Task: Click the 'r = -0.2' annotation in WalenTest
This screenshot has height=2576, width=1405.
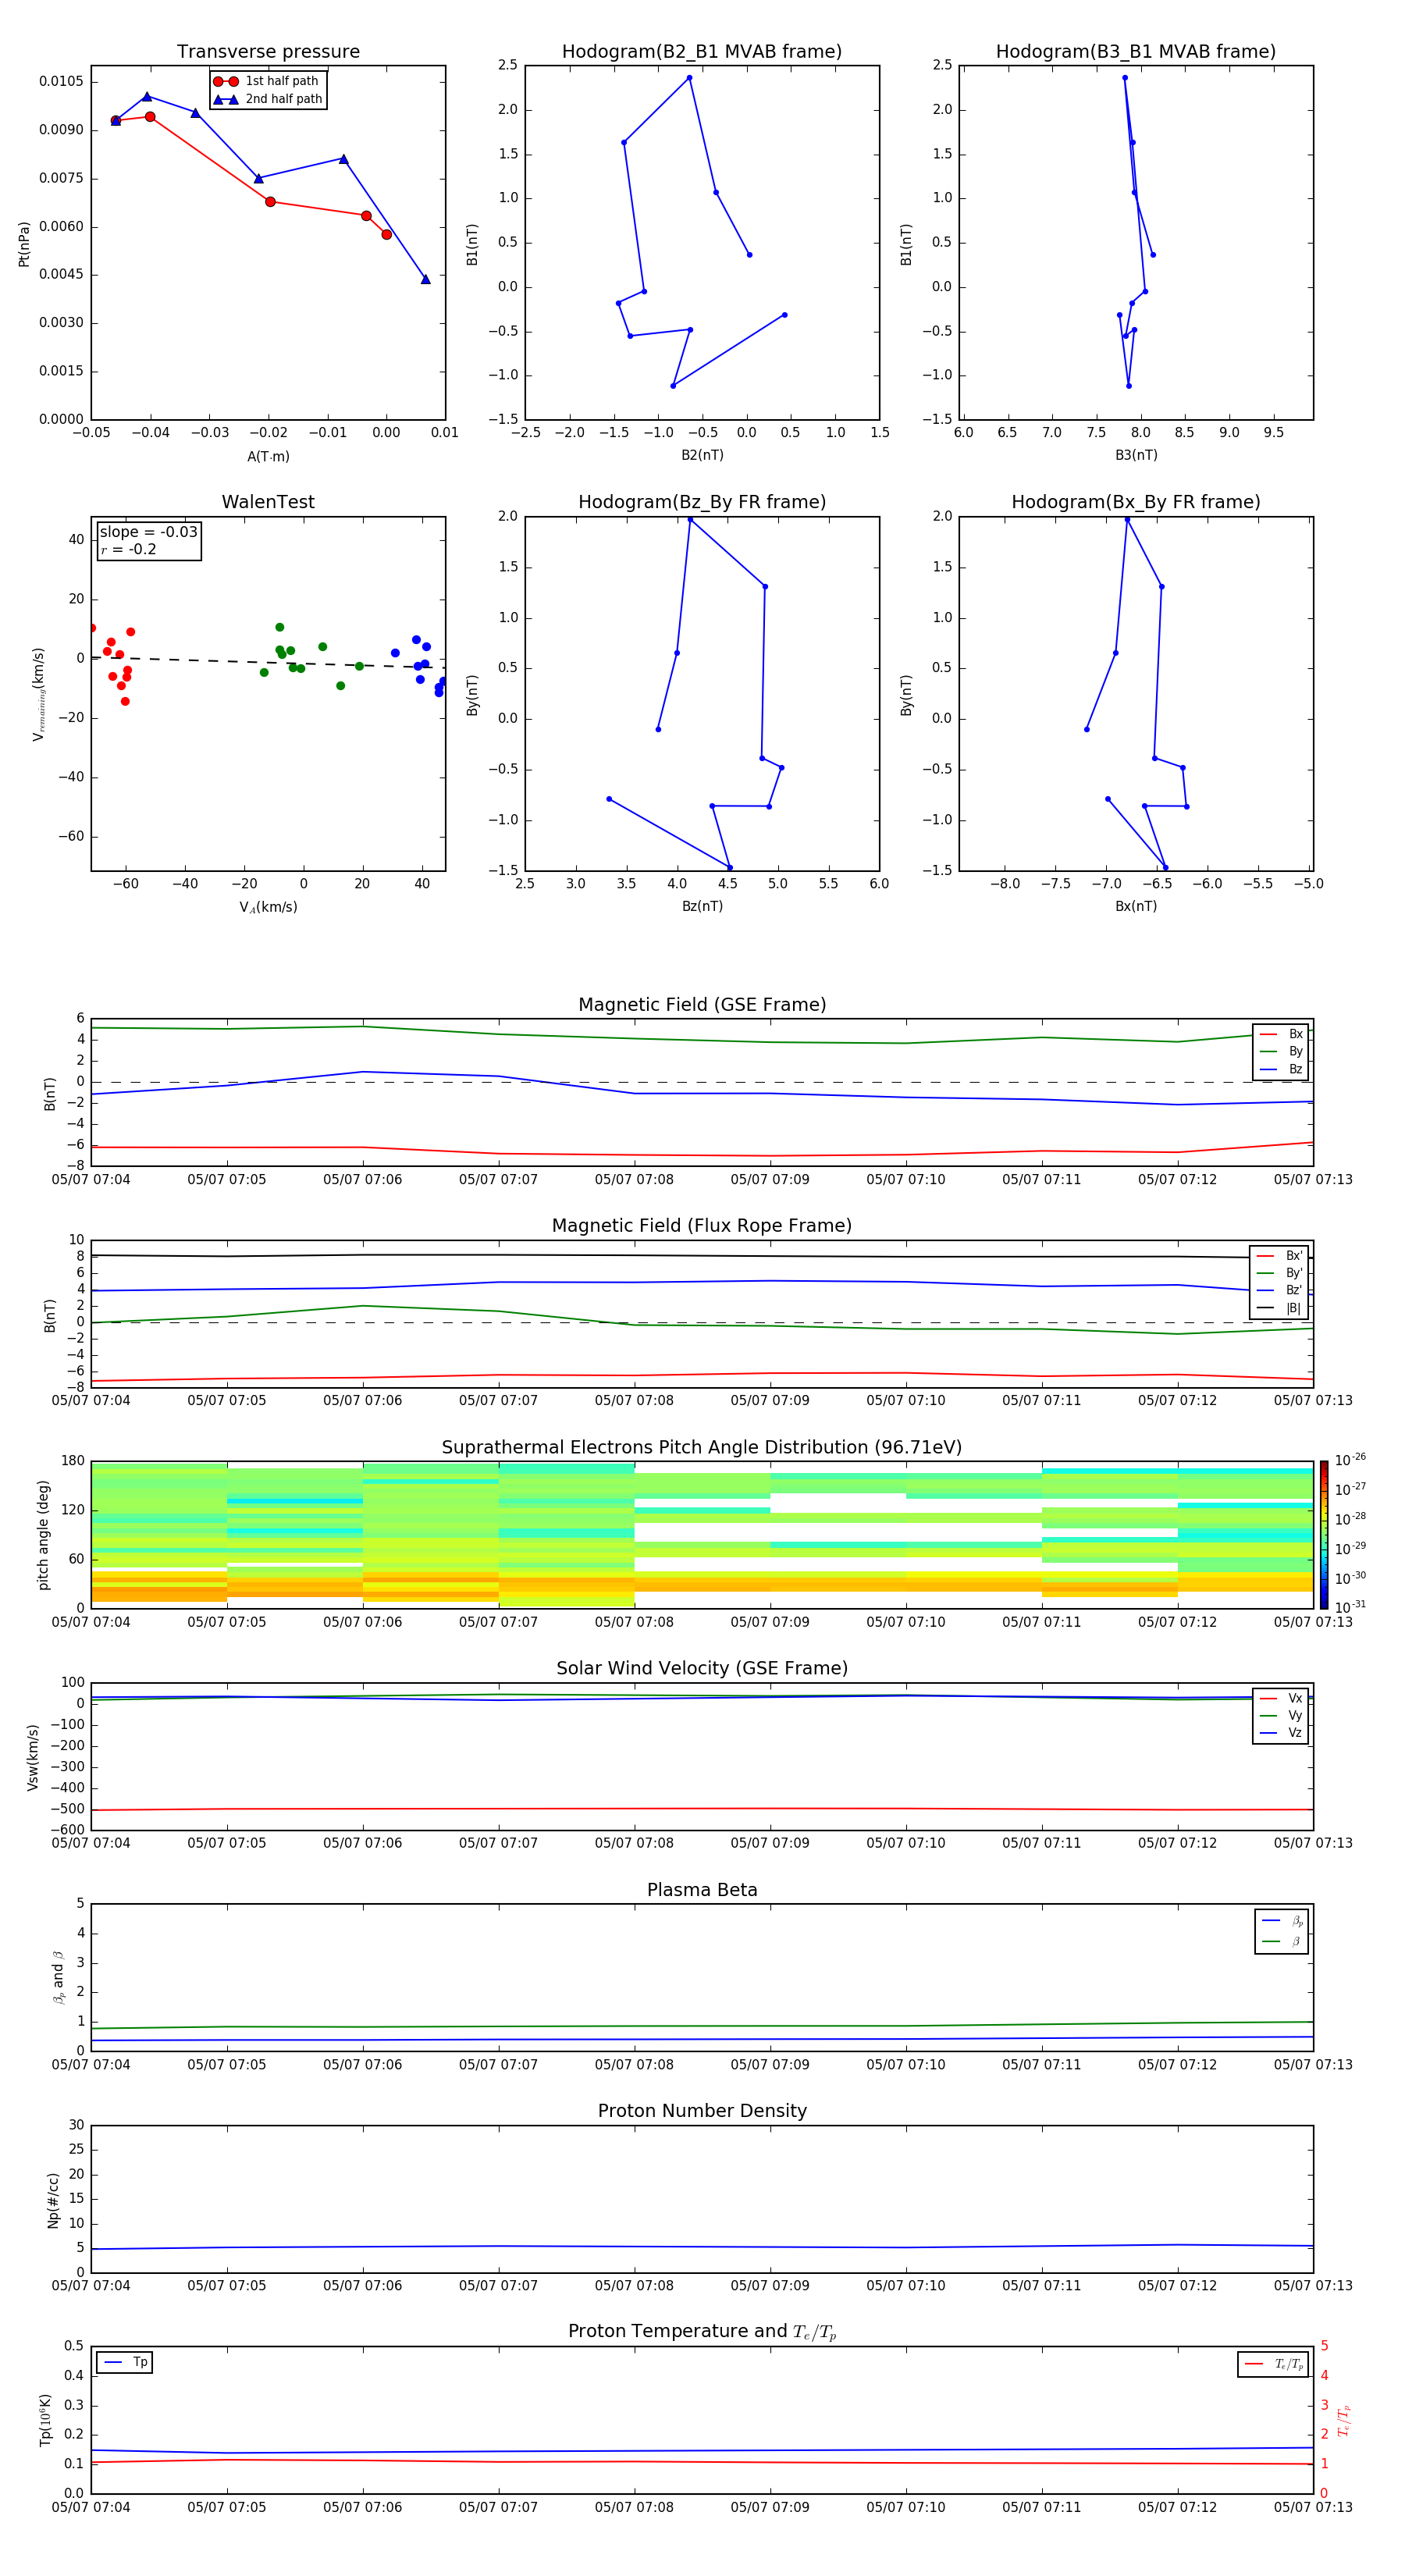Action: pyautogui.click(x=128, y=549)
